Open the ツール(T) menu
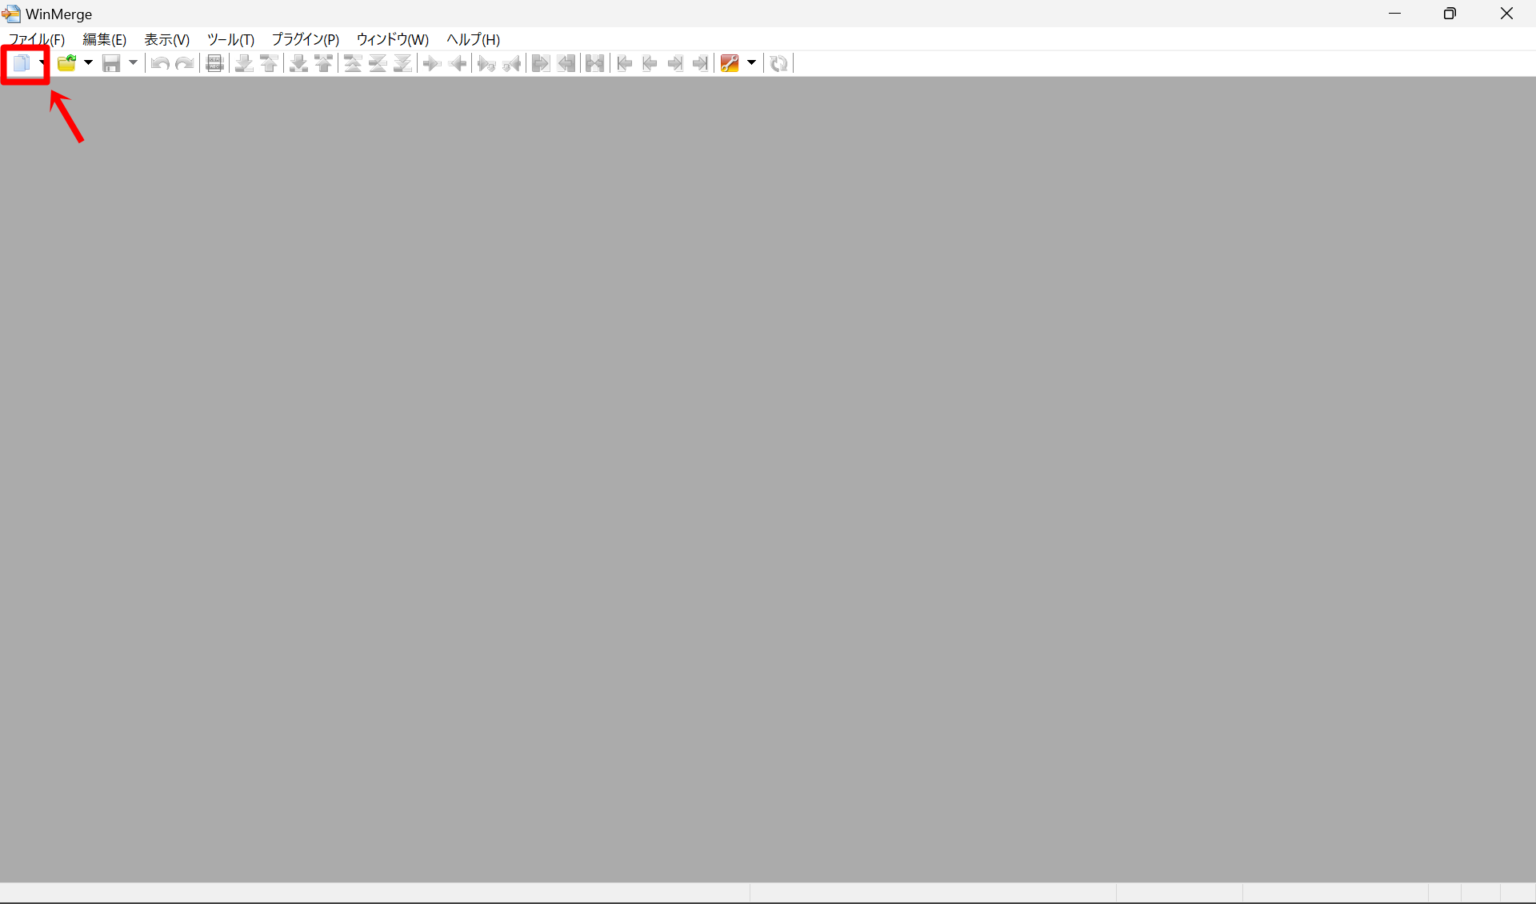Viewport: 1536px width, 904px height. tap(230, 40)
